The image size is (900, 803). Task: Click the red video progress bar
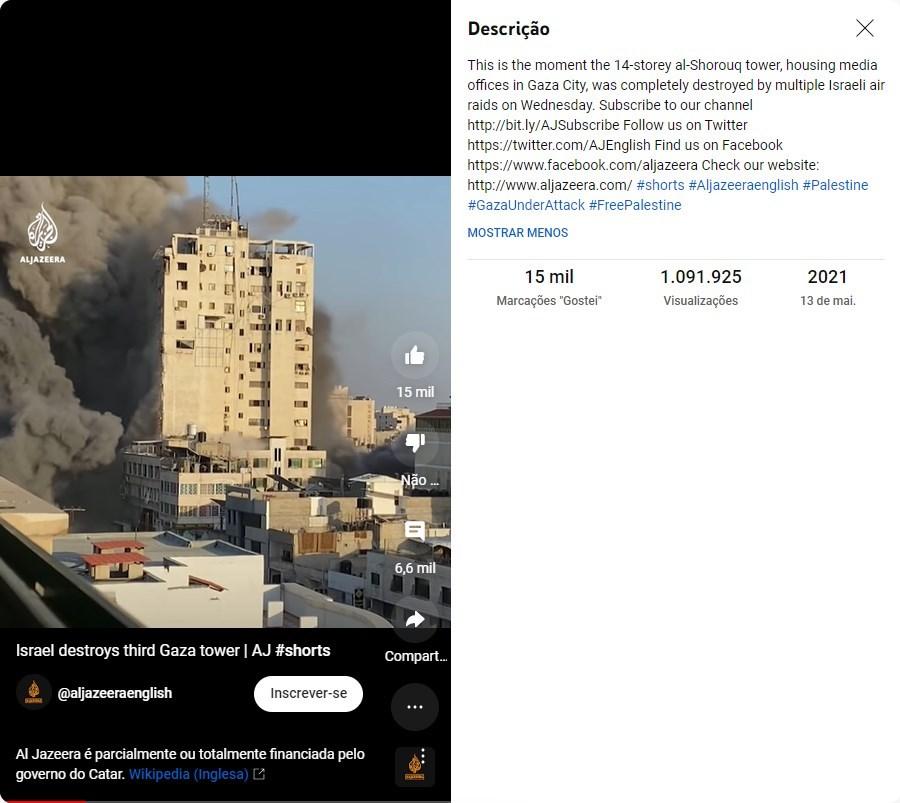43,801
